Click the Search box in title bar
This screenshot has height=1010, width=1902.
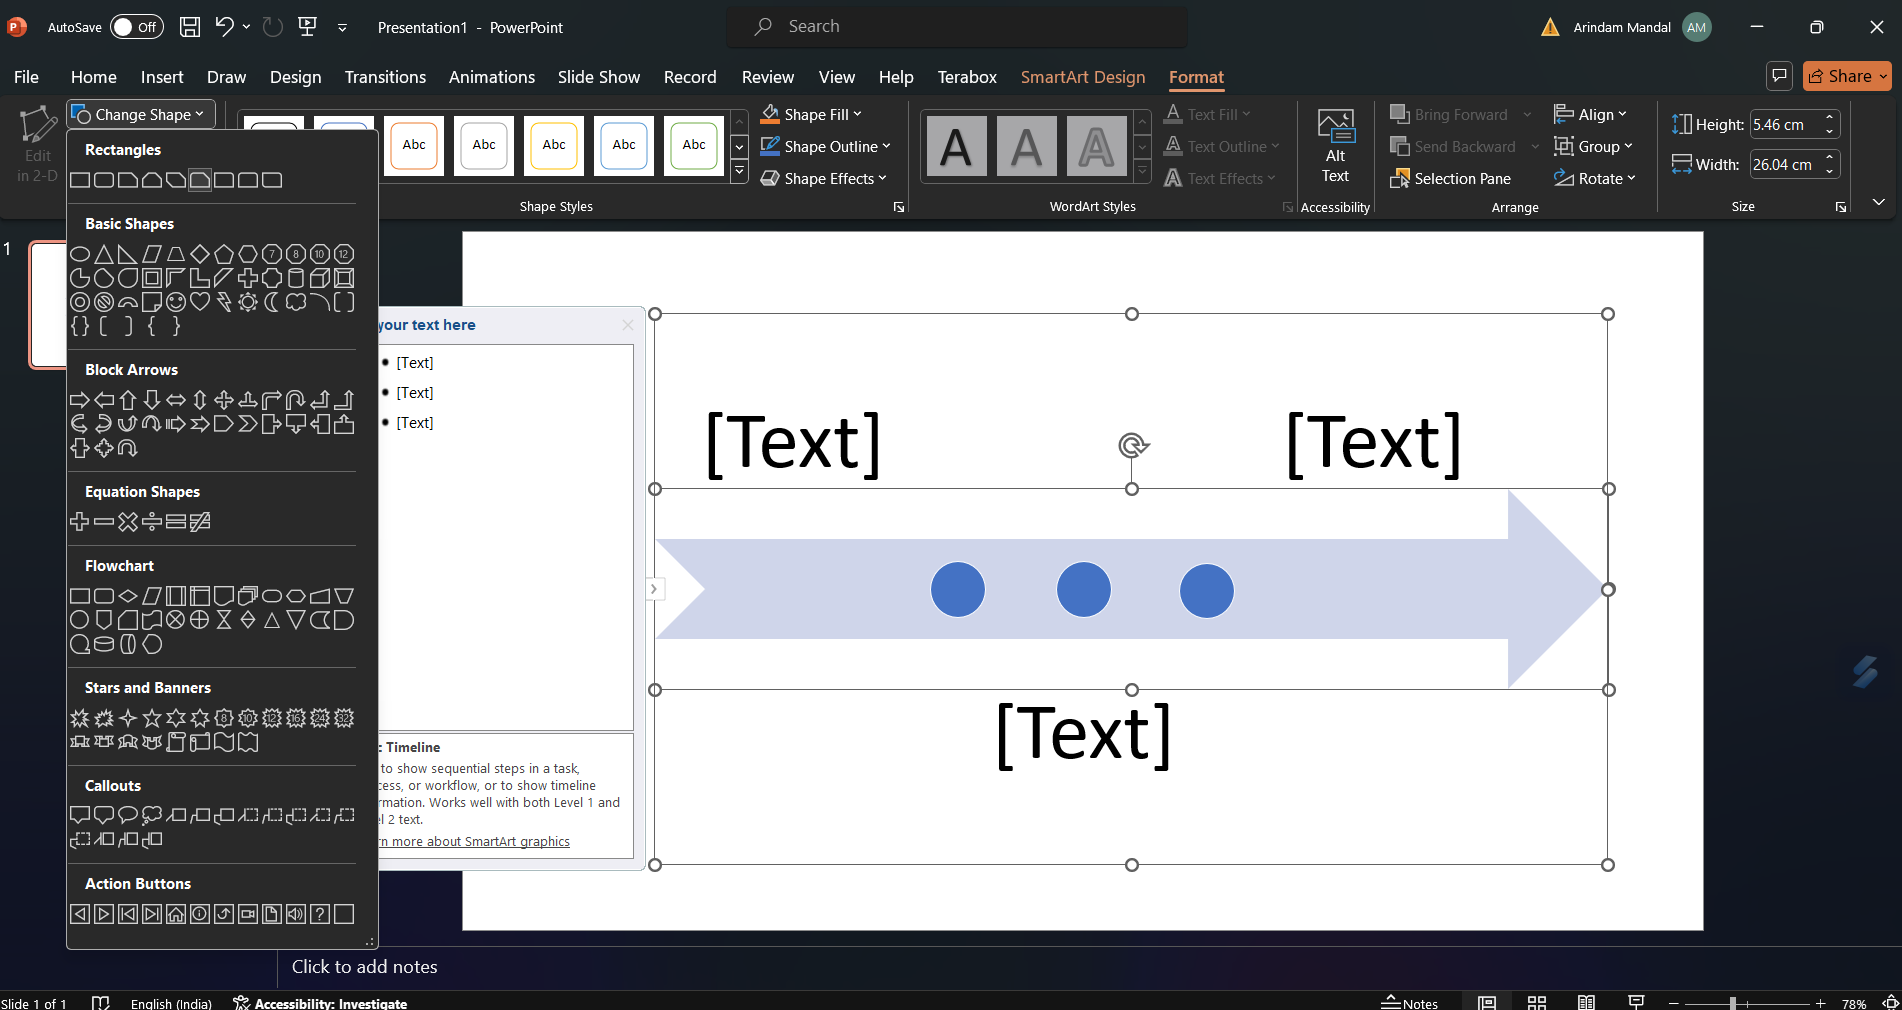point(957,27)
